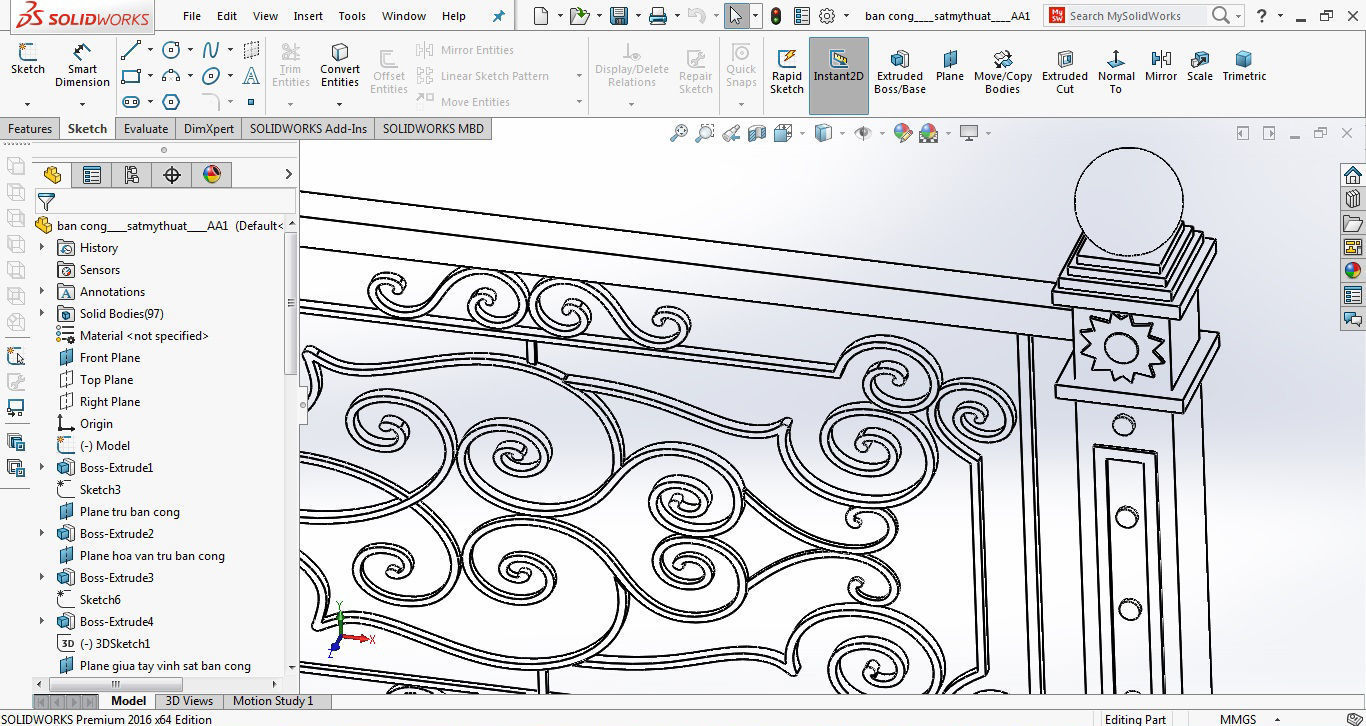Select the Line sketch tool
1366x726 pixels.
[x=131, y=50]
